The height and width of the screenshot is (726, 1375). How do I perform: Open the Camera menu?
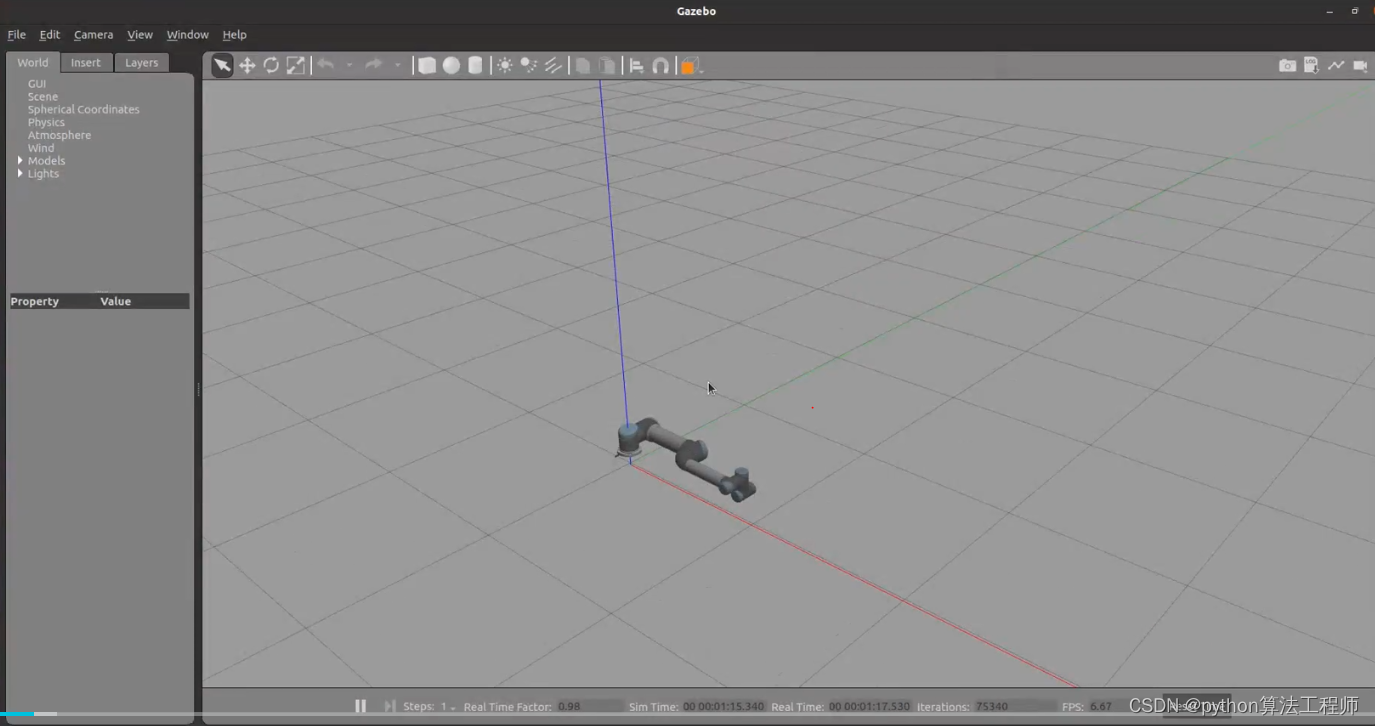coord(94,34)
